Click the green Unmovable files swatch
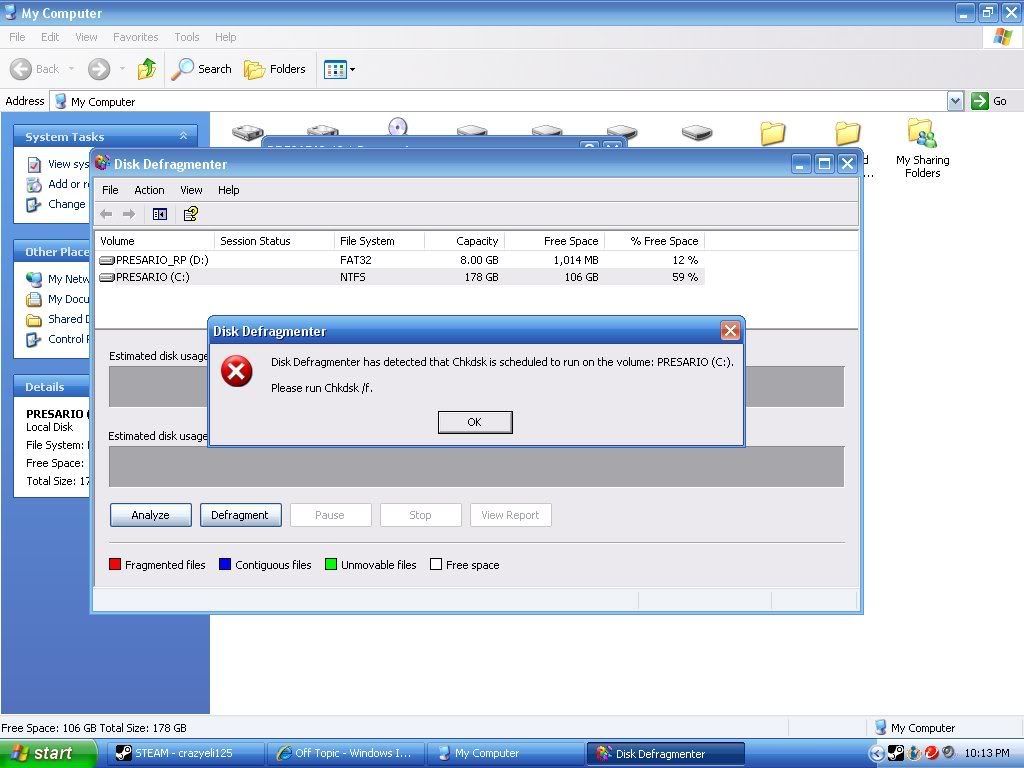 coord(330,564)
